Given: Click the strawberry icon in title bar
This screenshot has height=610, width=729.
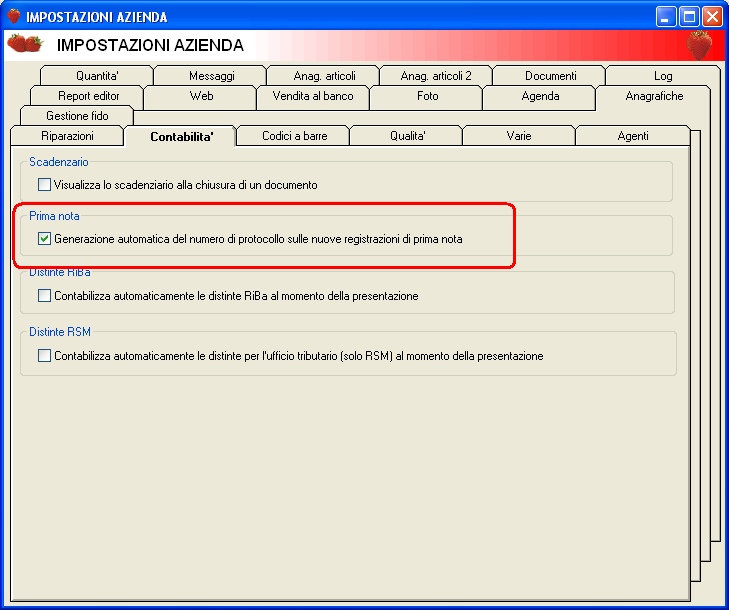Looking at the screenshot, I should pos(14,16).
